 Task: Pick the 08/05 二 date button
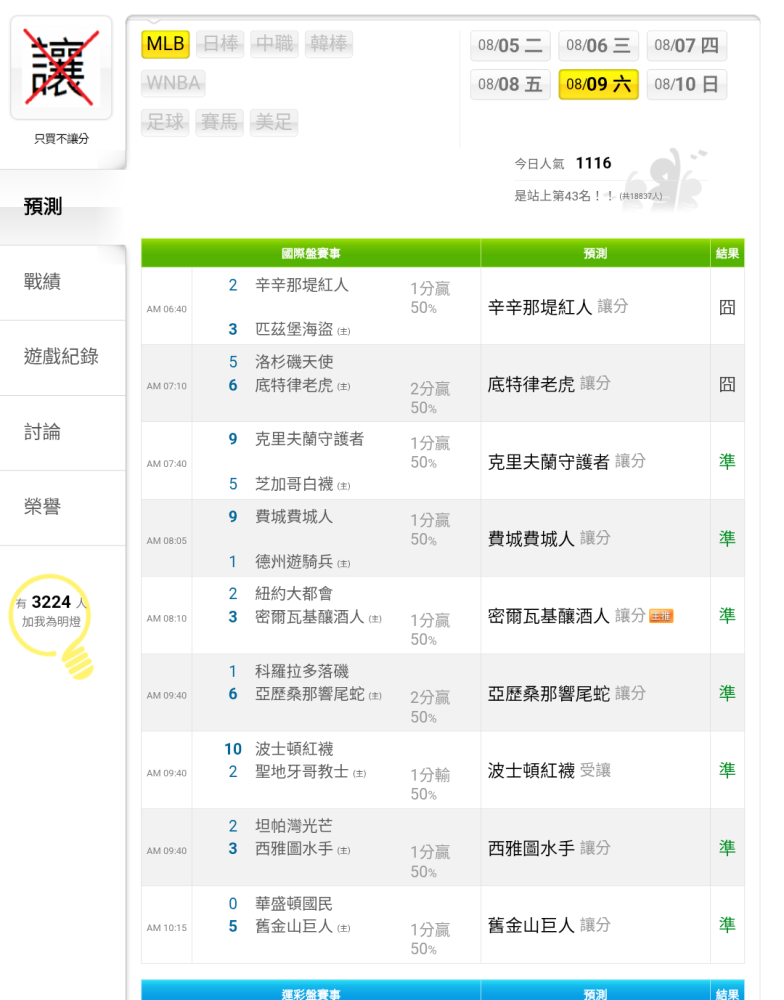pyautogui.click(x=510, y=46)
